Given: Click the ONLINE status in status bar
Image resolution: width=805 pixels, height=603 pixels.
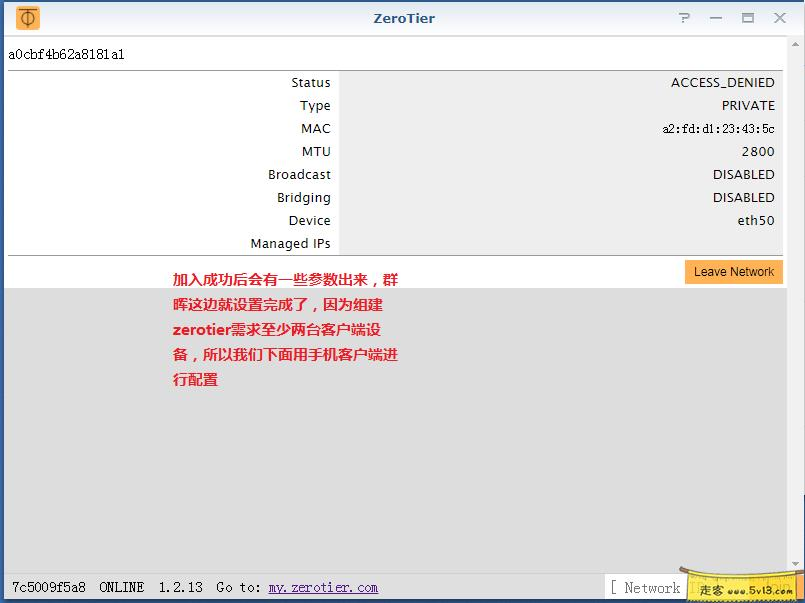Looking at the screenshot, I should (x=122, y=587).
